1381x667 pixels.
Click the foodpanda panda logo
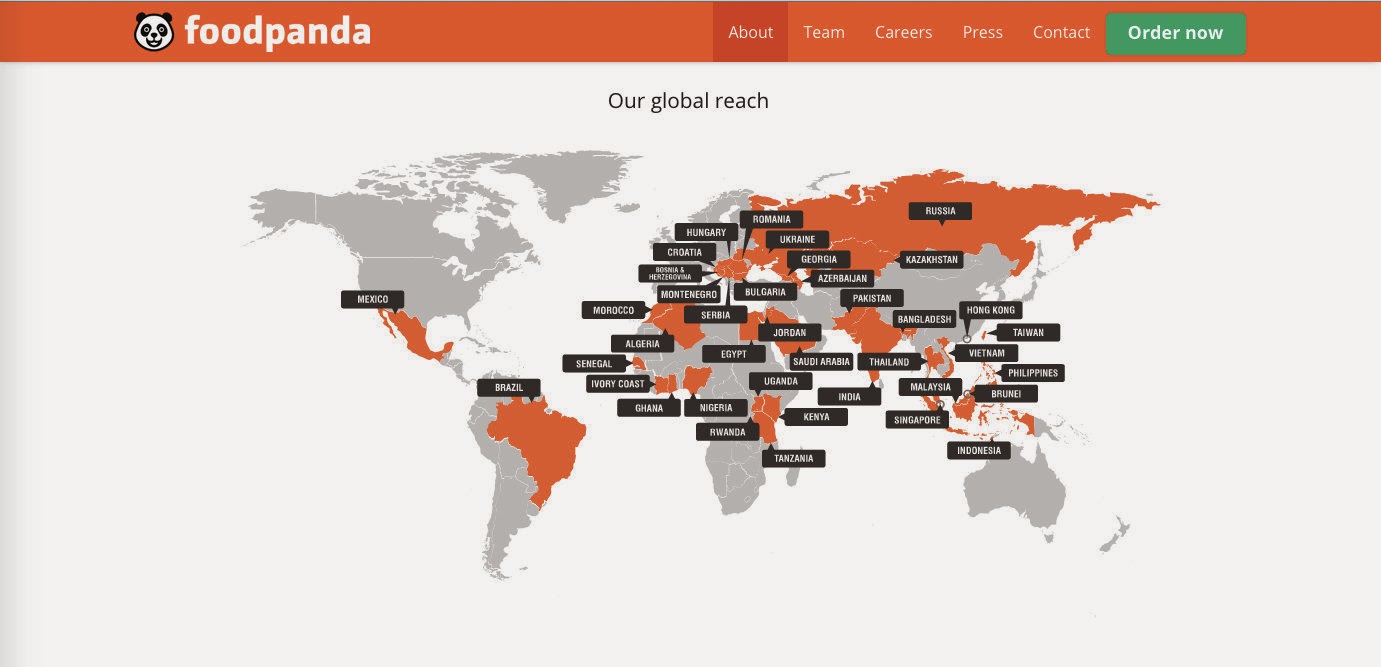tap(156, 31)
